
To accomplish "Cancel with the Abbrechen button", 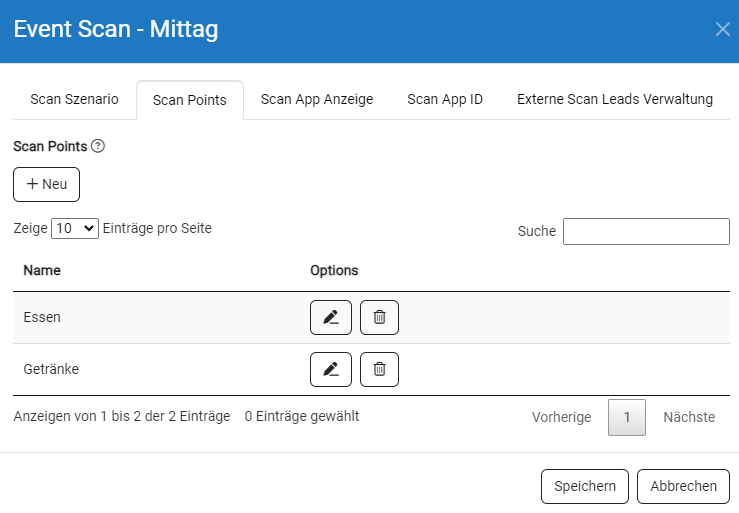I will [683, 486].
